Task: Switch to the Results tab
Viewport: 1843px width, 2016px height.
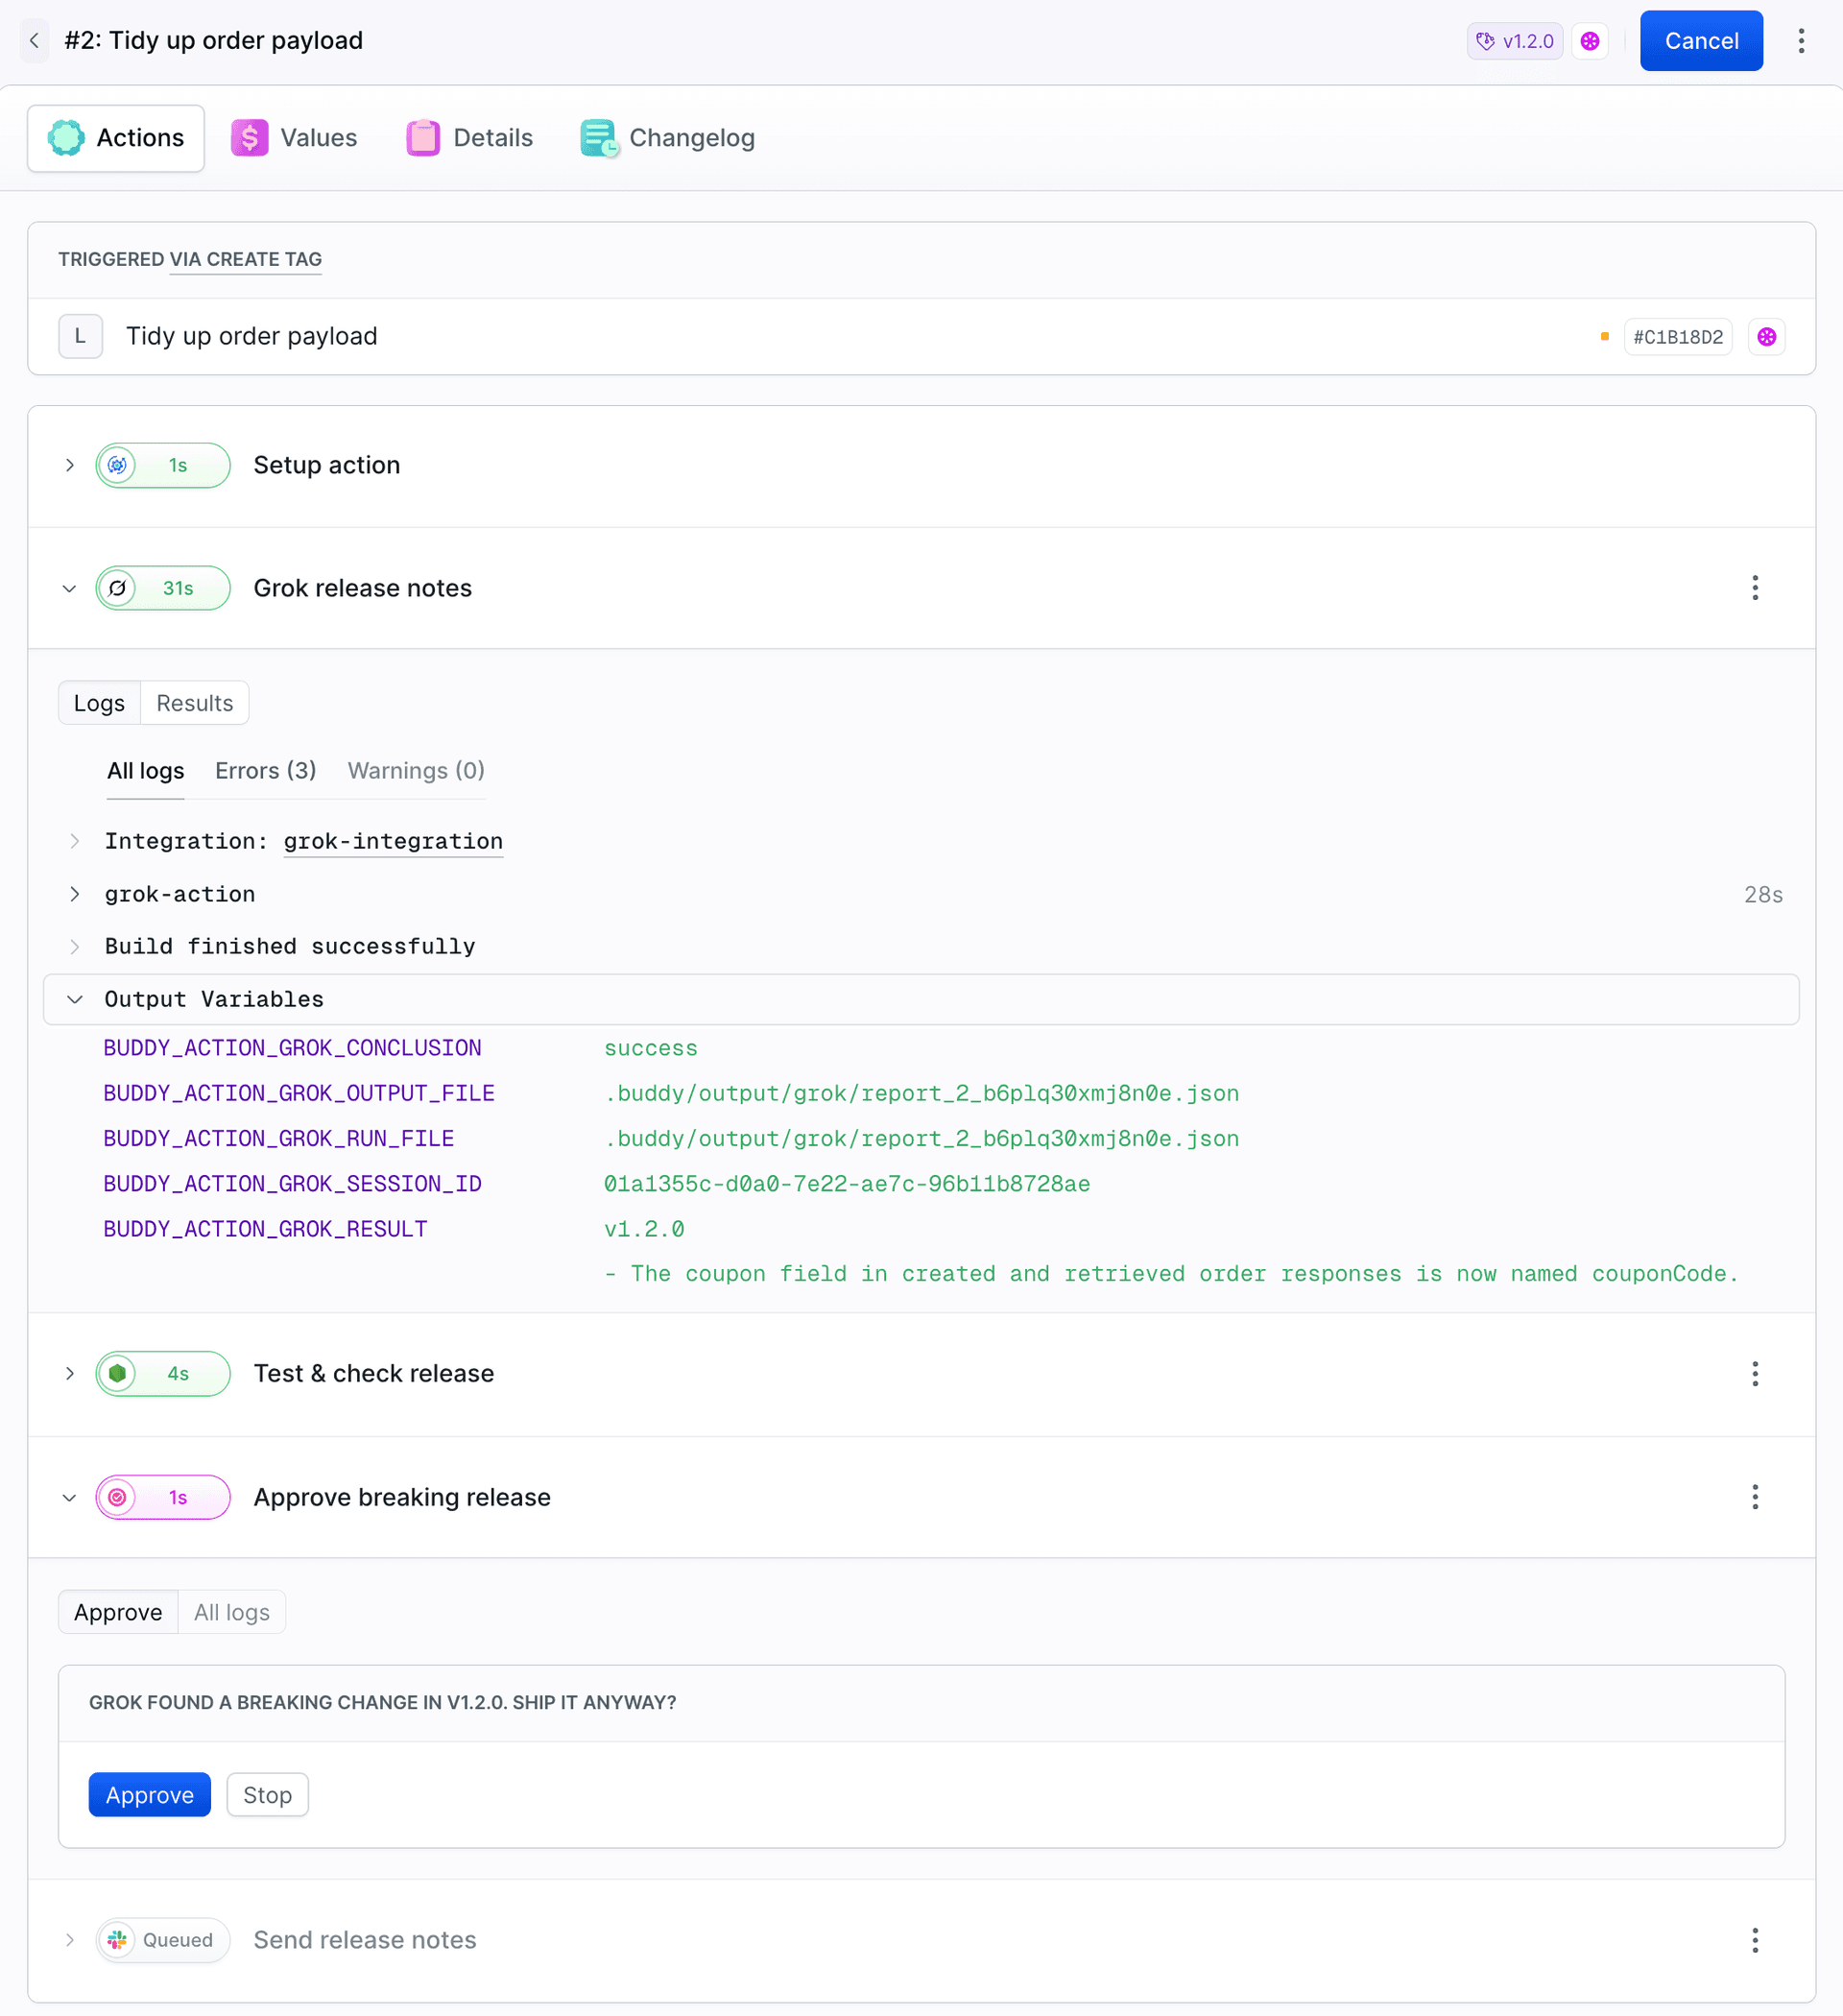Action: click(x=195, y=703)
